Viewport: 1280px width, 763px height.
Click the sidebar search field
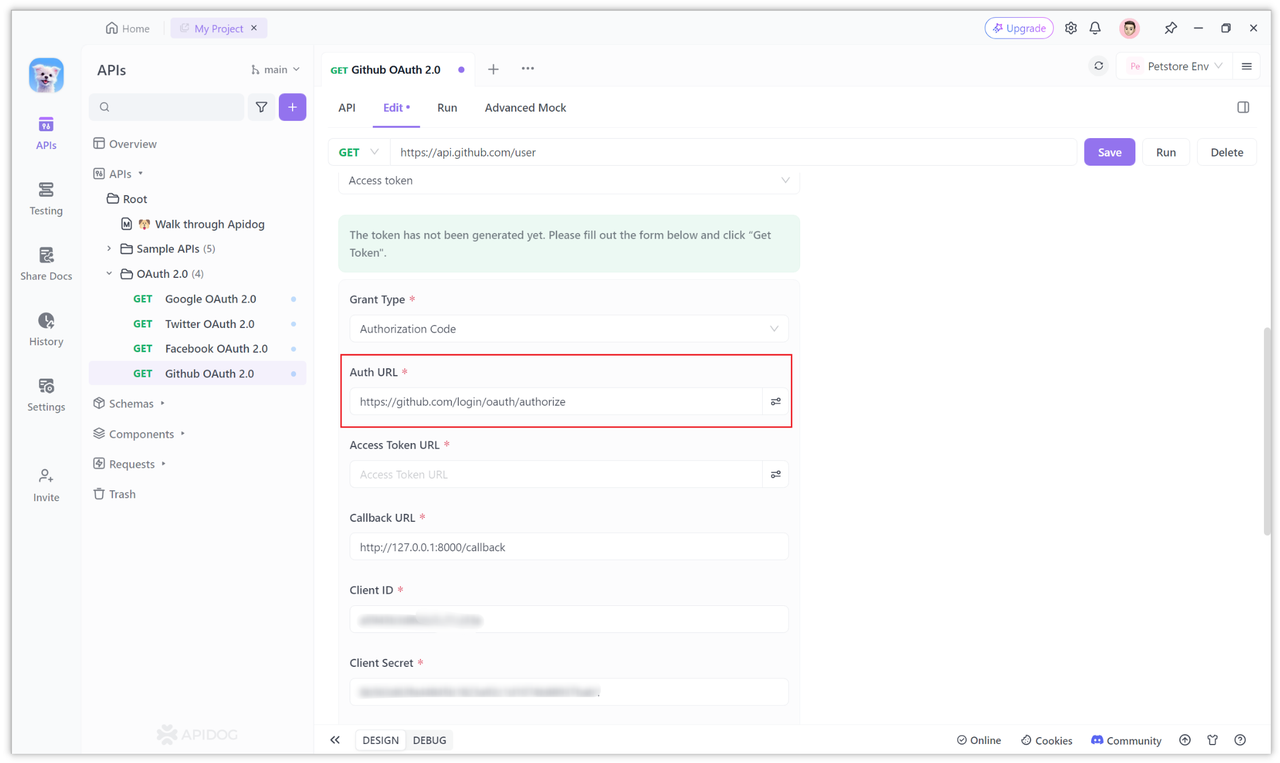(167, 107)
